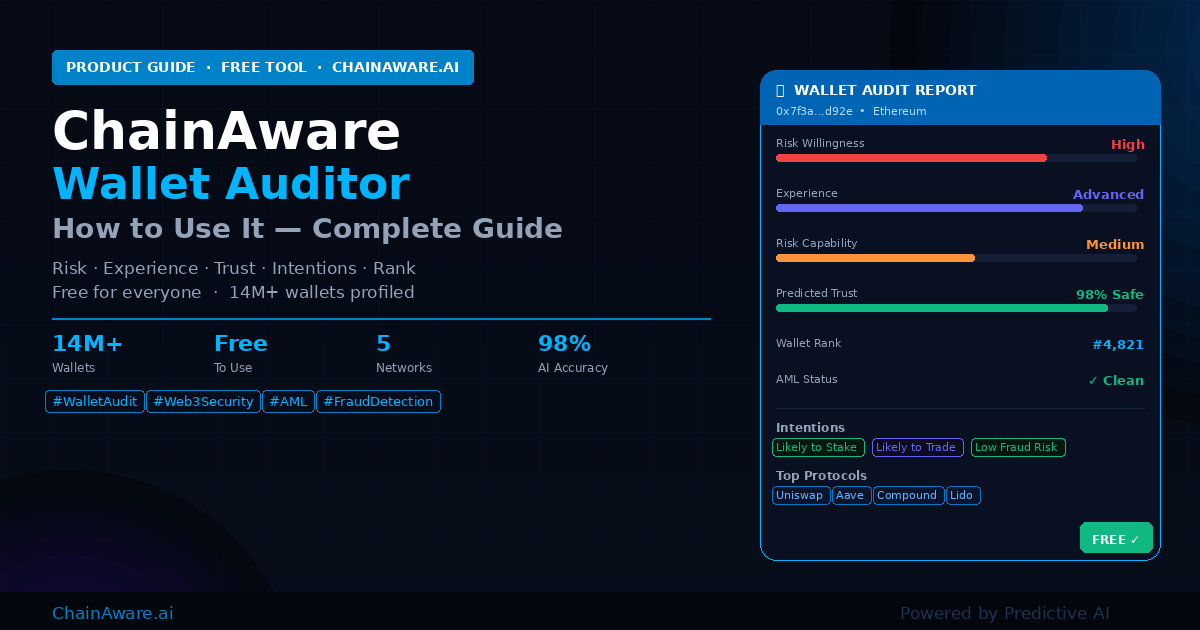This screenshot has height=630, width=1200.
Task: Click the Lido protocol chip
Action: click(962, 496)
